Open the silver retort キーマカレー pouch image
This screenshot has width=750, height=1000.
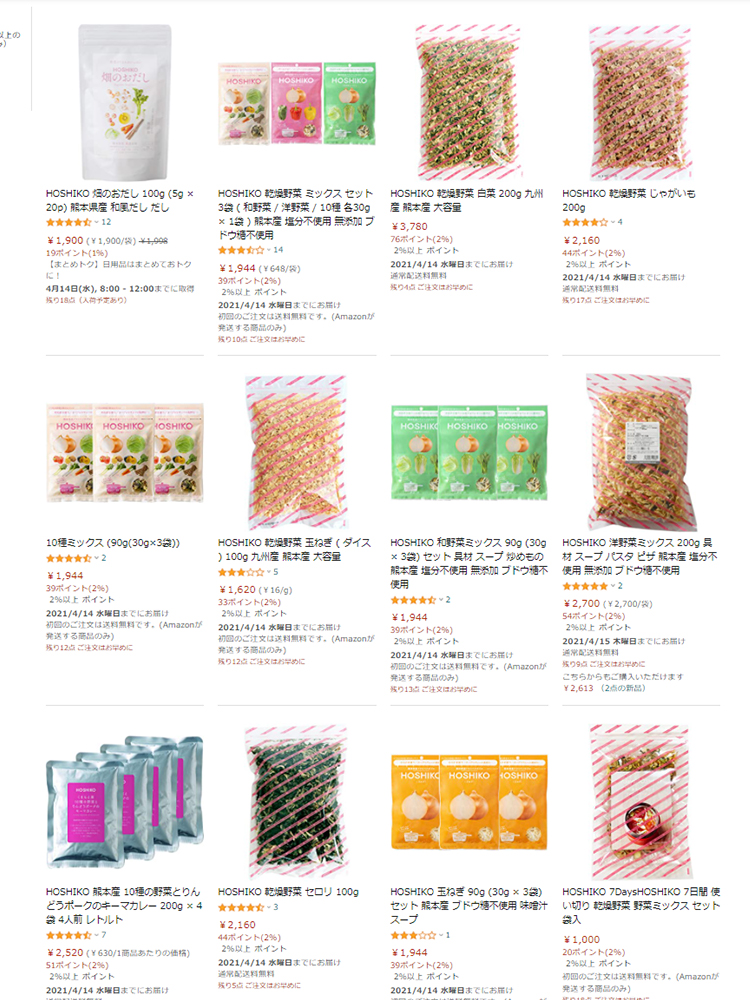tap(125, 802)
